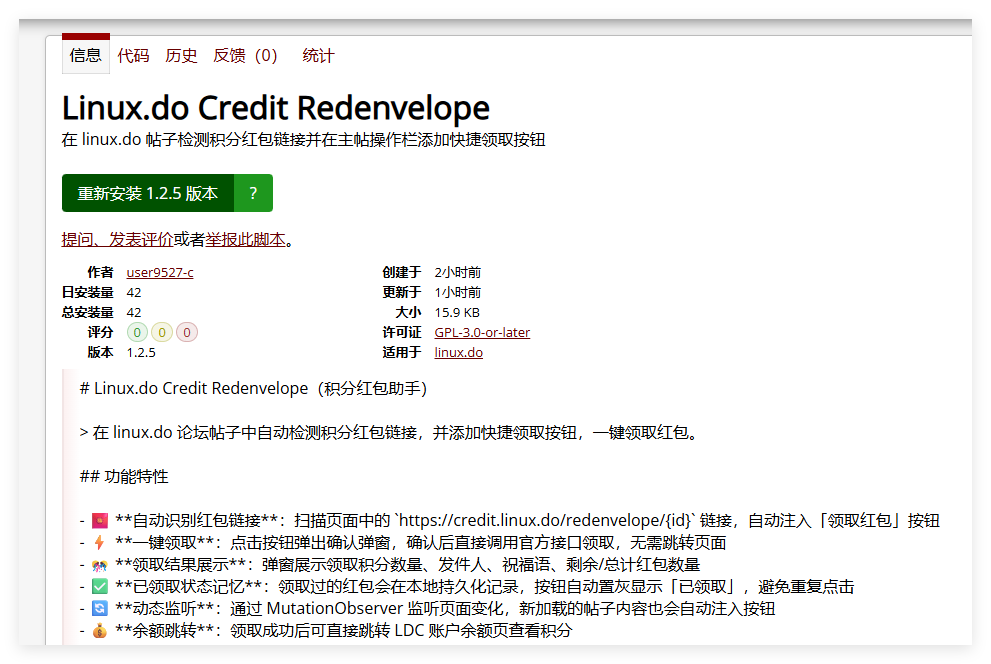The height and width of the screenshot is (664, 991).
Task: Click the money bag emoji before 余额跳转
Action: pos(100,631)
